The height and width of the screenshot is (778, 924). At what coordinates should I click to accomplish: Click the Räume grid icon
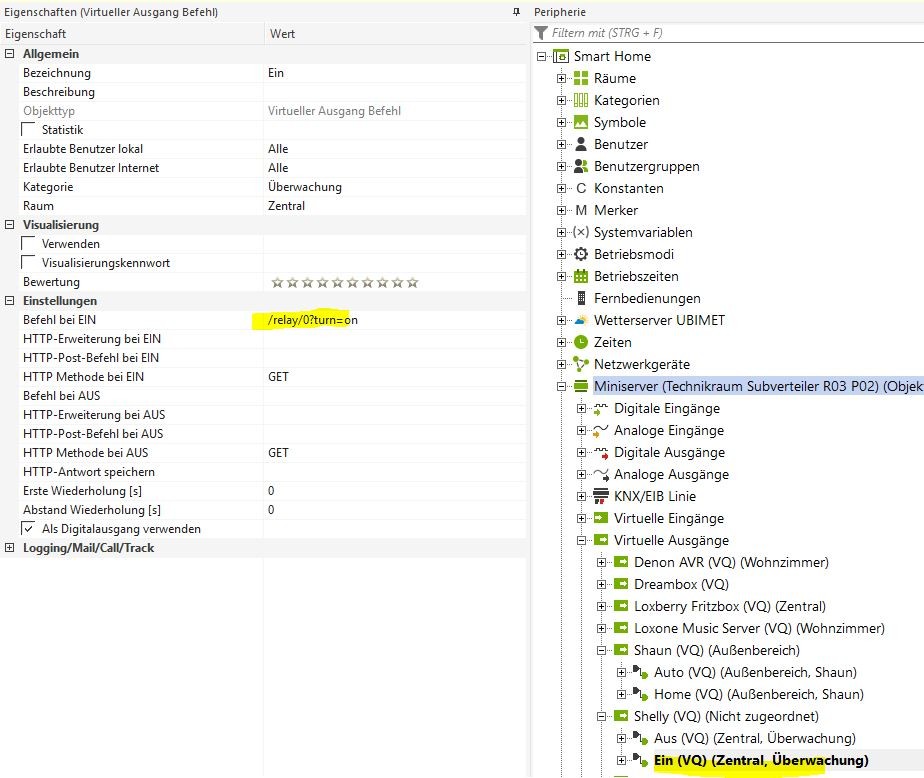(581, 78)
